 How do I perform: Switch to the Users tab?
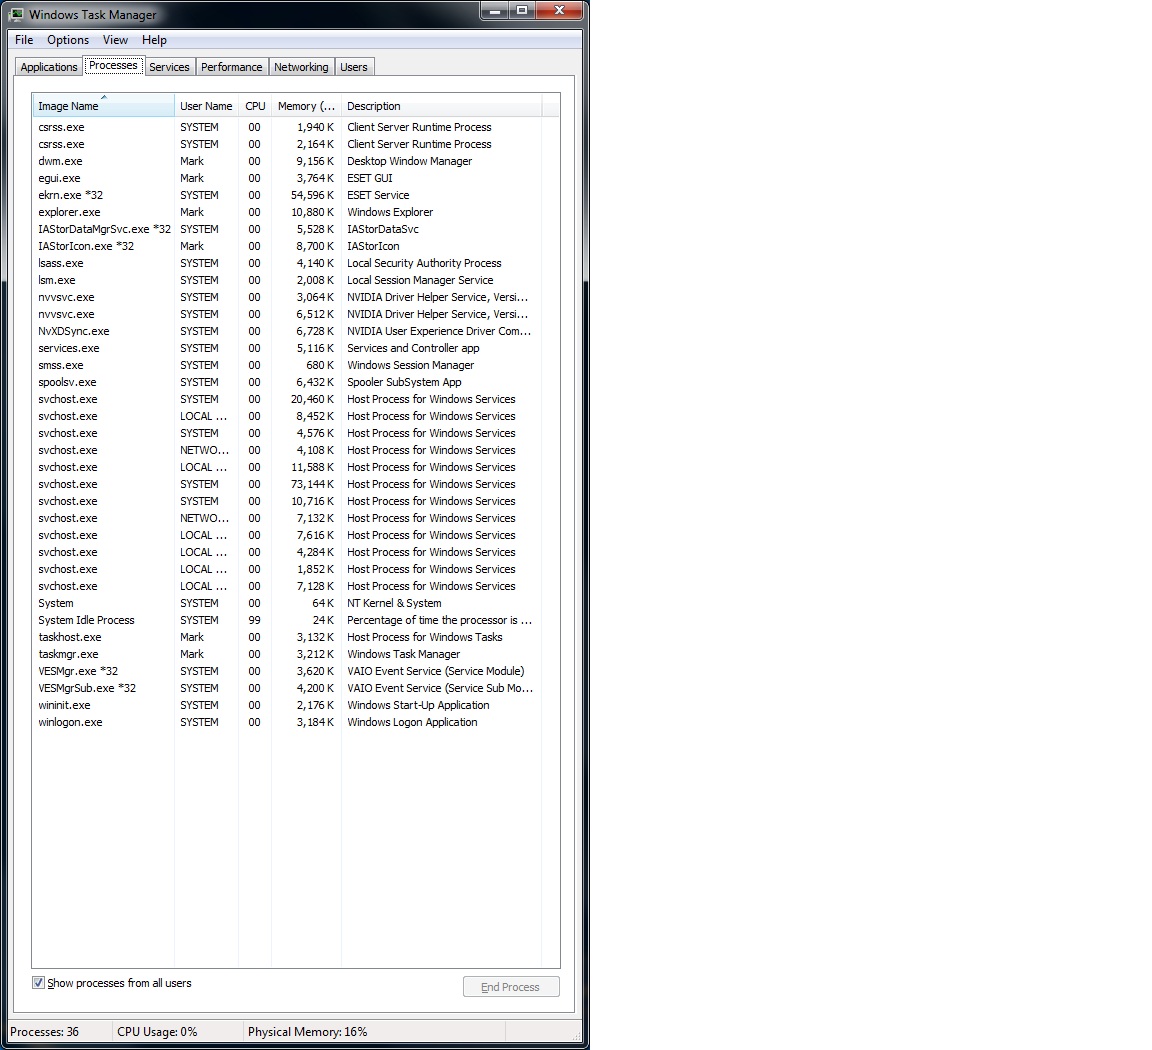[x=353, y=67]
